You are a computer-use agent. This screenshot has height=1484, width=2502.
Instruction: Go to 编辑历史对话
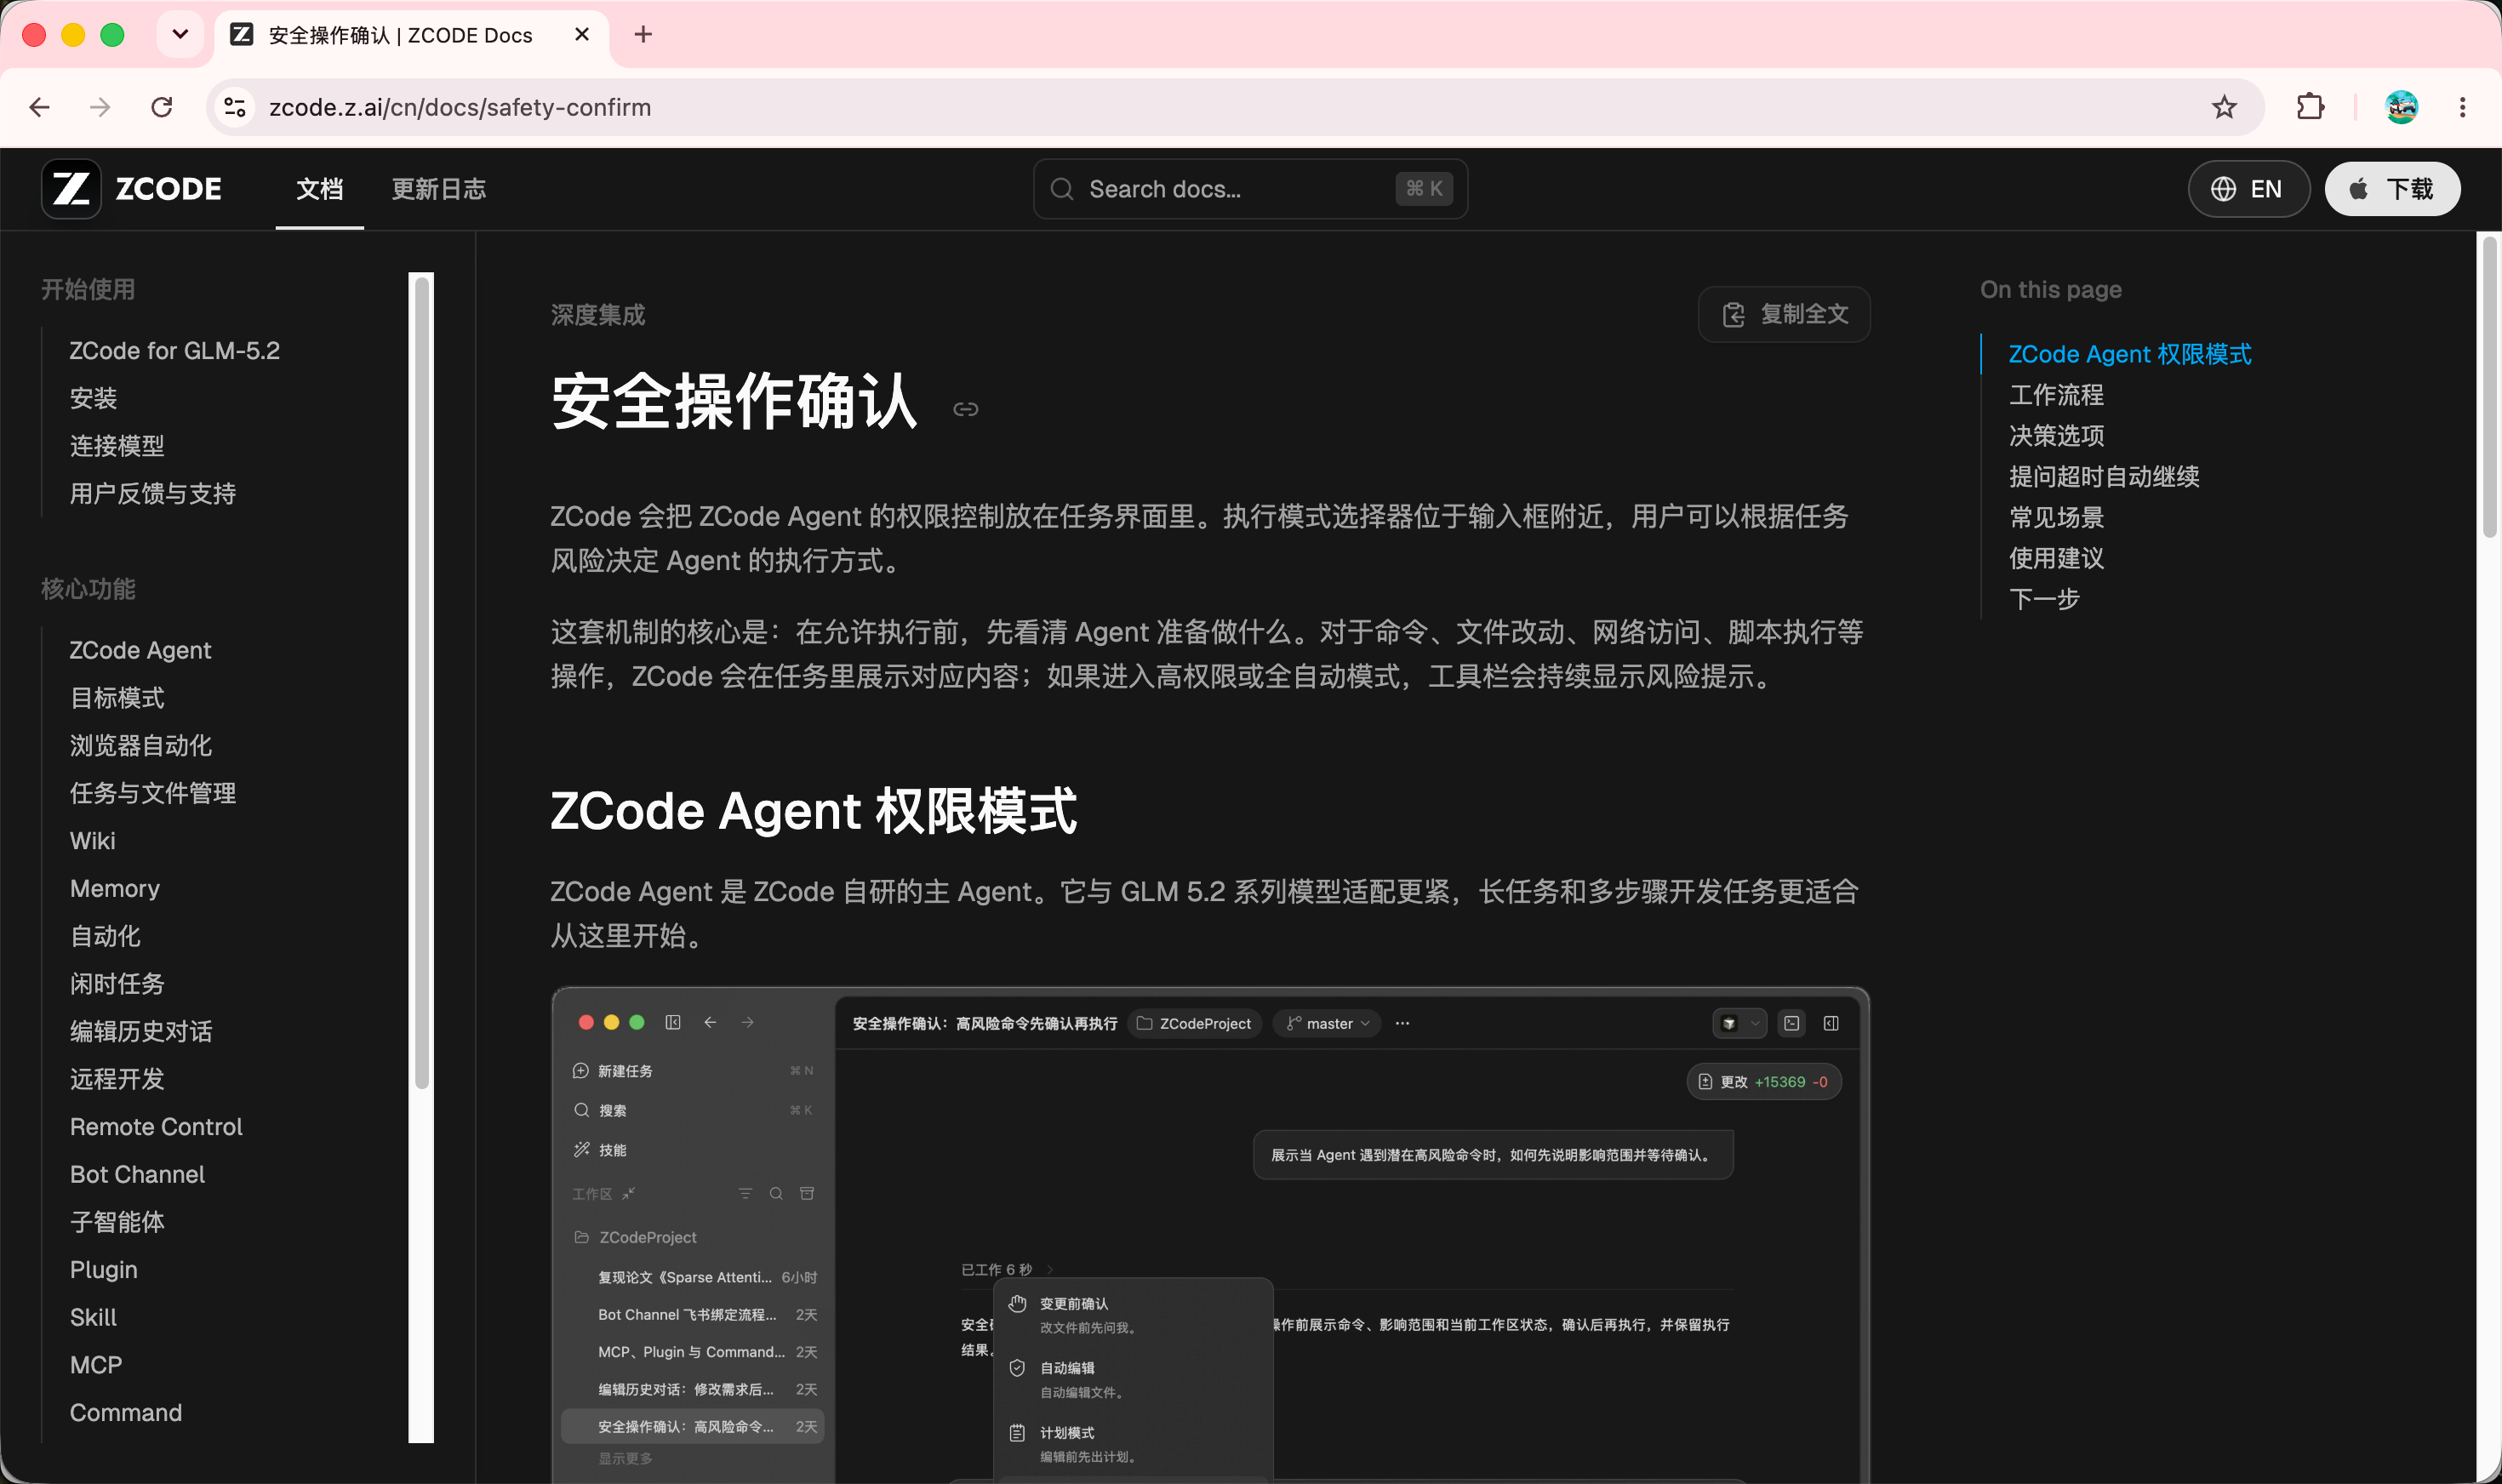141,1031
